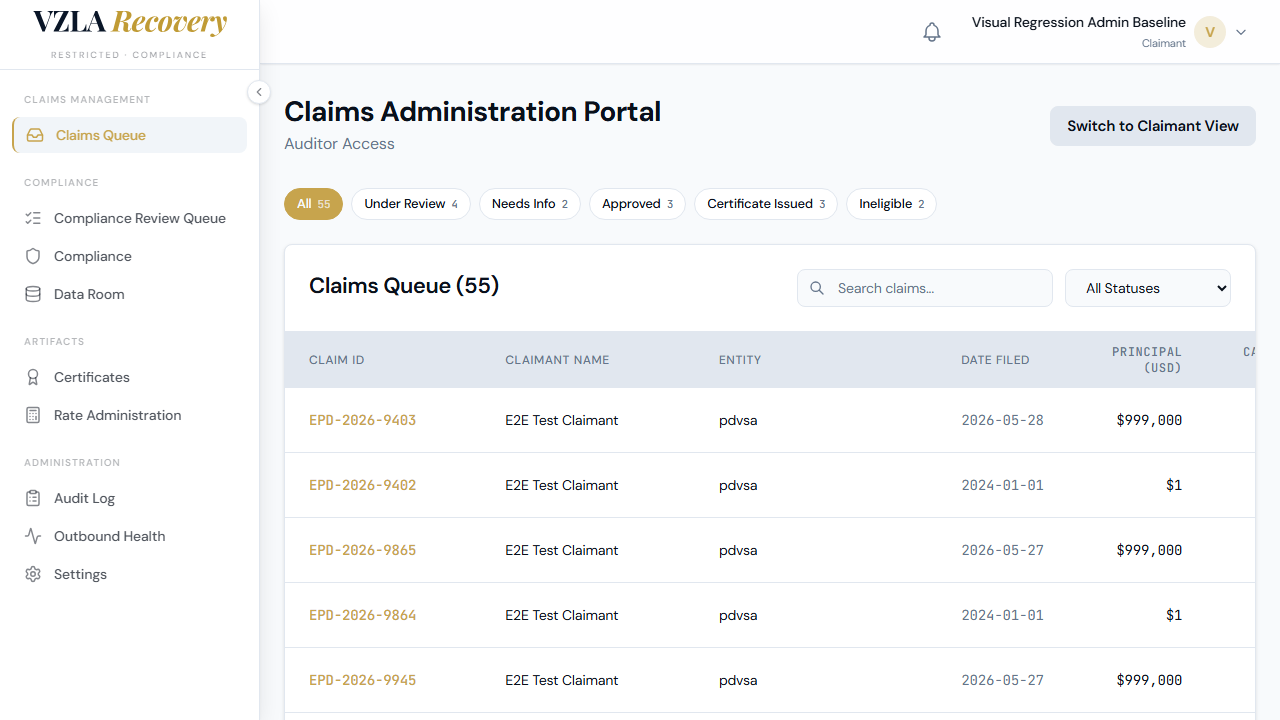Viewport: 1280px width, 720px height.
Task: Select the All 55 filter tab
Action: pyautogui.click(x=313, y=204)
